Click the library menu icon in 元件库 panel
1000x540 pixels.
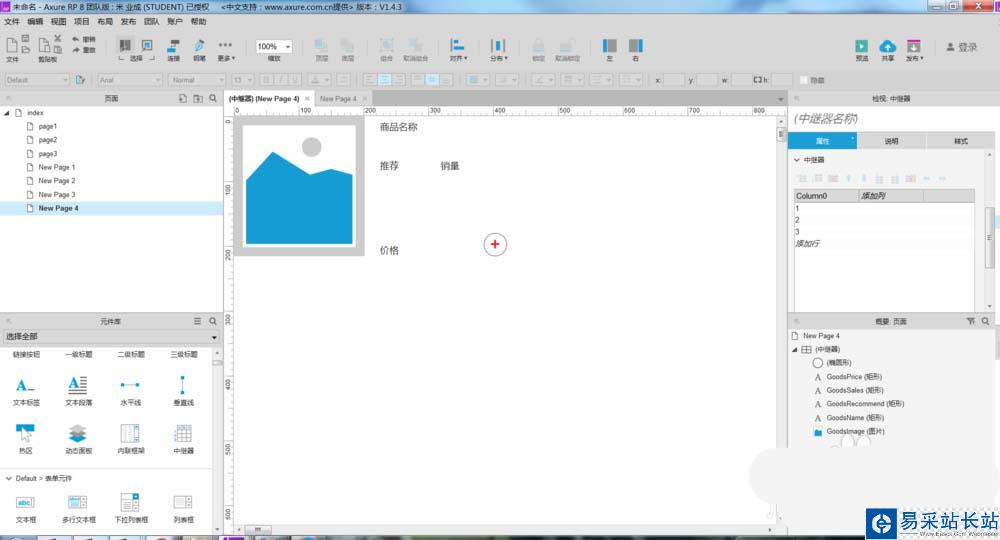[198, 321]
